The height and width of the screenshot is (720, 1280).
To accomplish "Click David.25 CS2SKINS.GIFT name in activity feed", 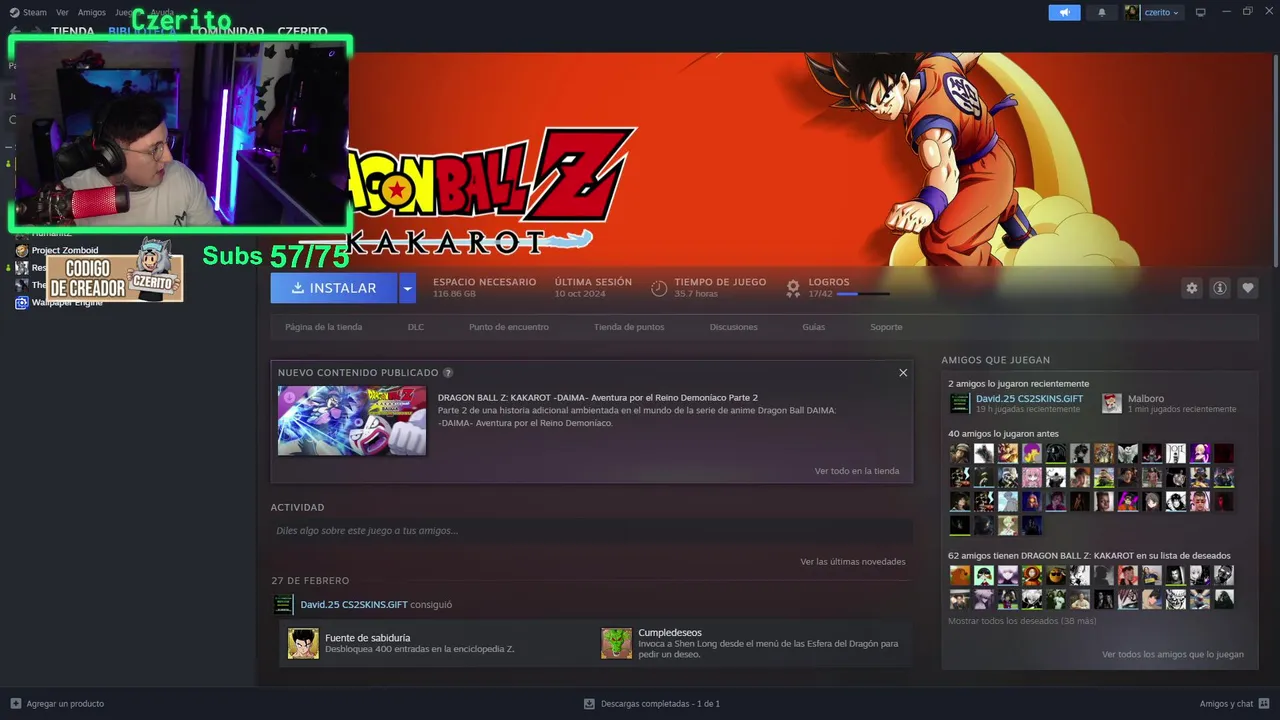I will [354, 605].
